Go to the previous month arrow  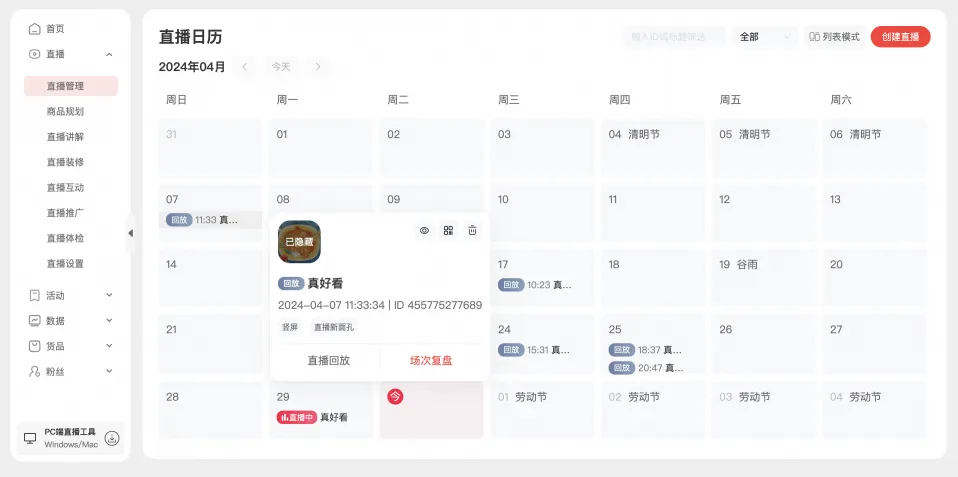245,67
